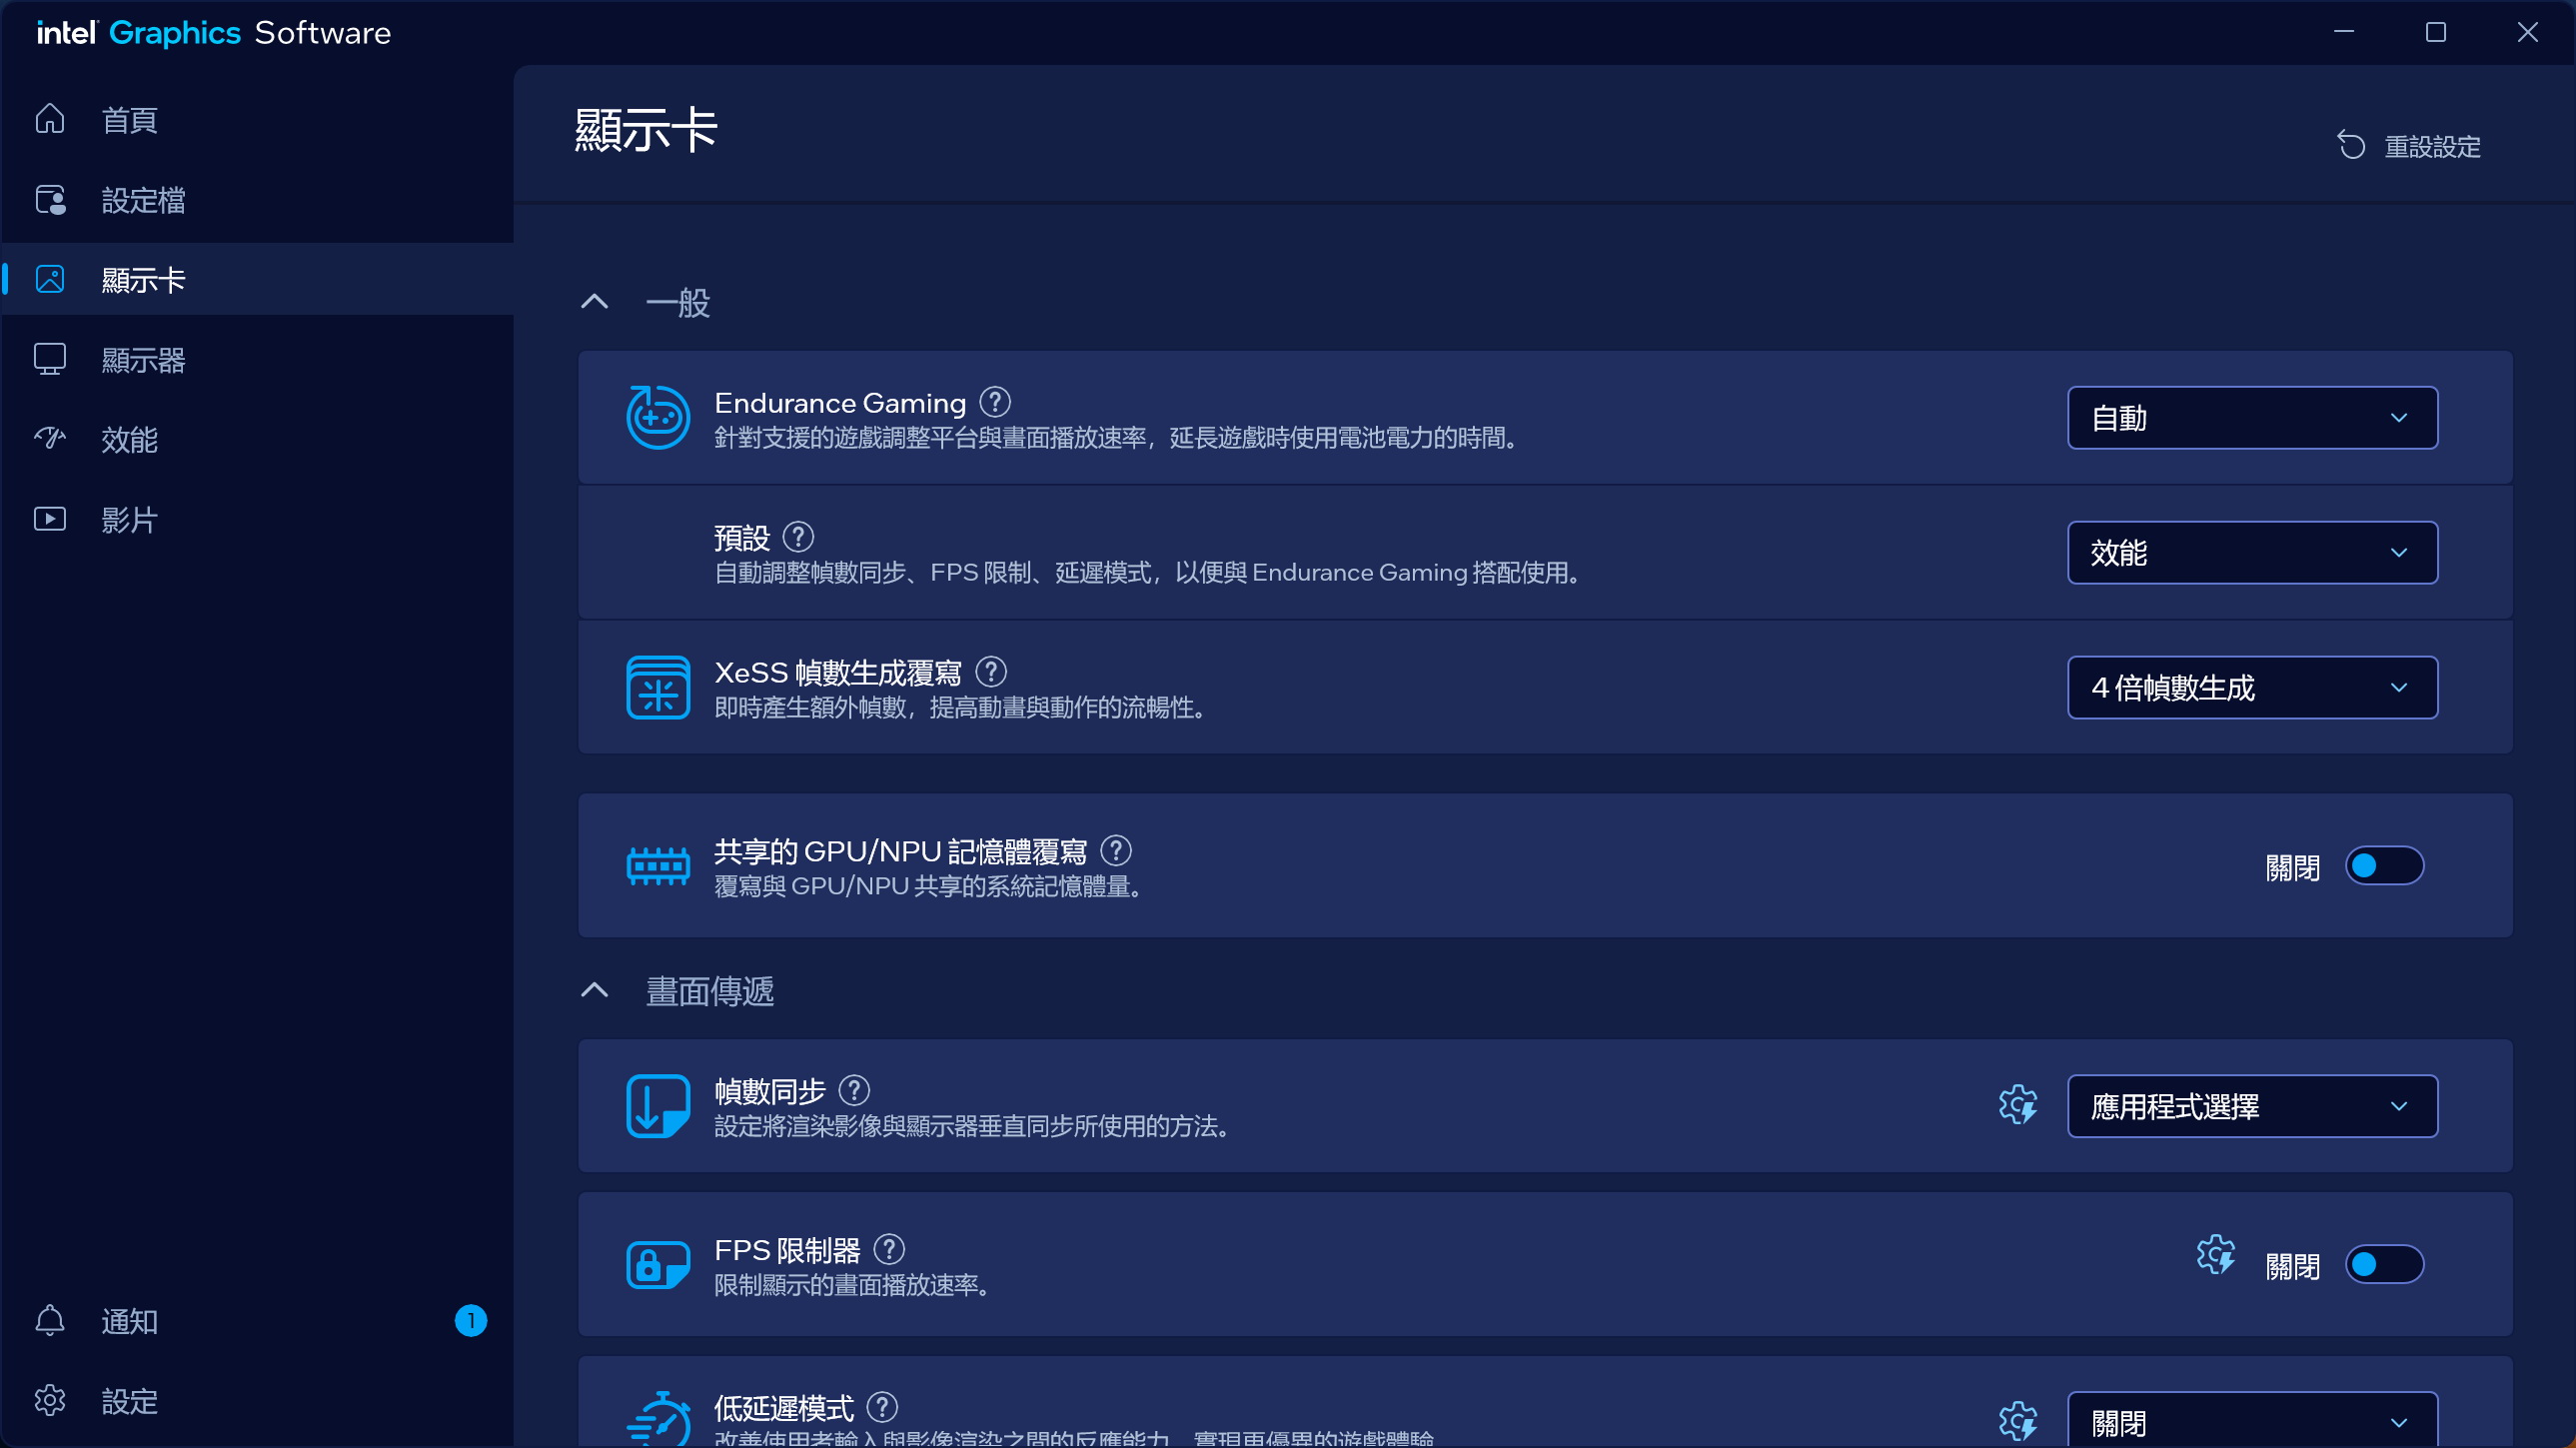
Task: Open the 效能 sidebar page
Action: [129, 440]
